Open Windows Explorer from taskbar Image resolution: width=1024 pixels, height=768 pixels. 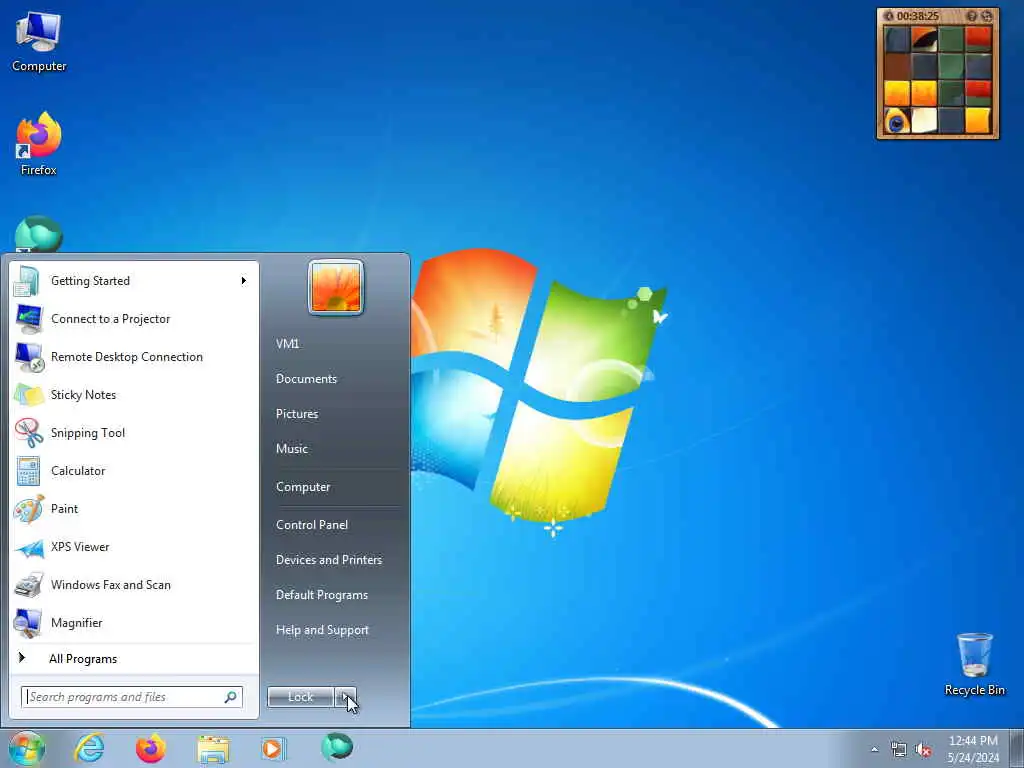tap(213, 748)
